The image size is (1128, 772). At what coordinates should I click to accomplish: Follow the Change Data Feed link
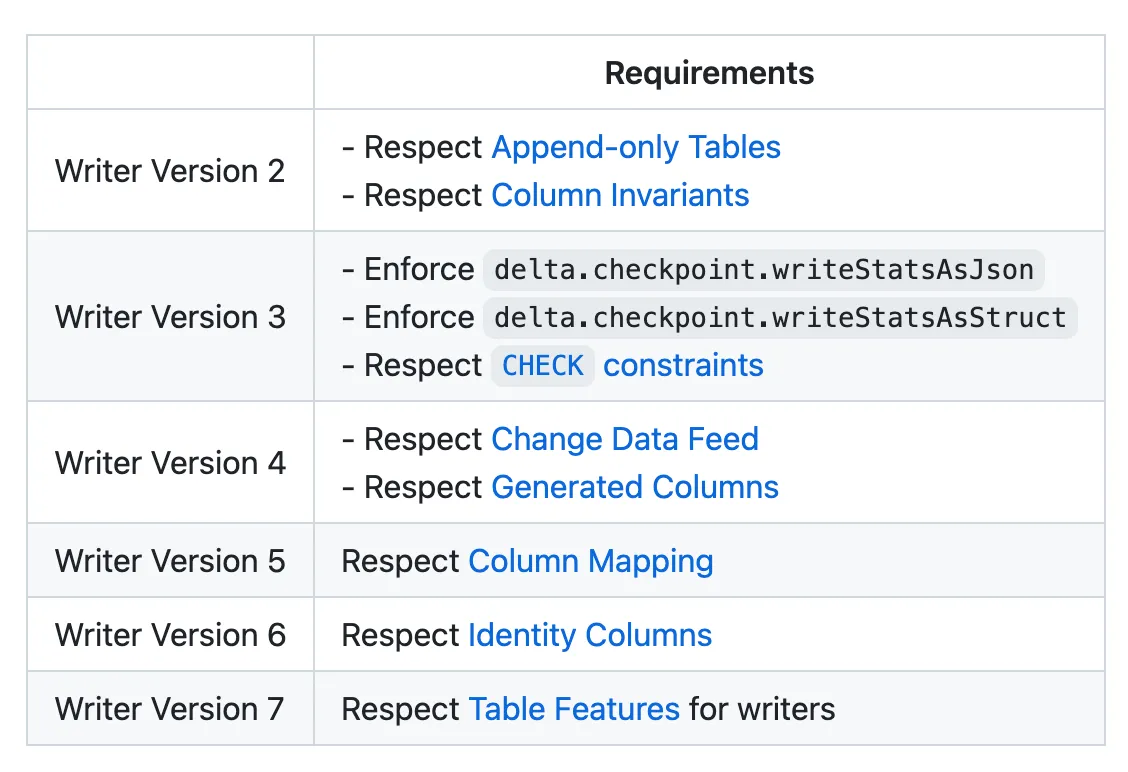pyautogui.click(x=624, y=439)
